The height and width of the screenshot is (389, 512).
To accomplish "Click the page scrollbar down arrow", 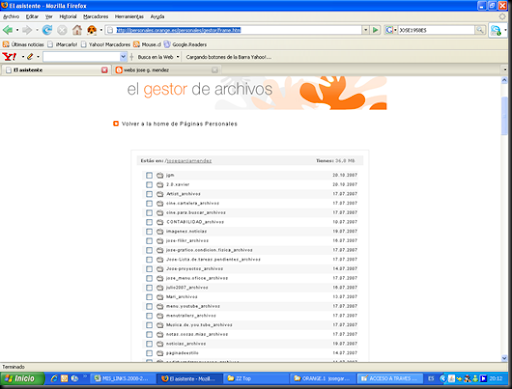I will pos(504,358).
